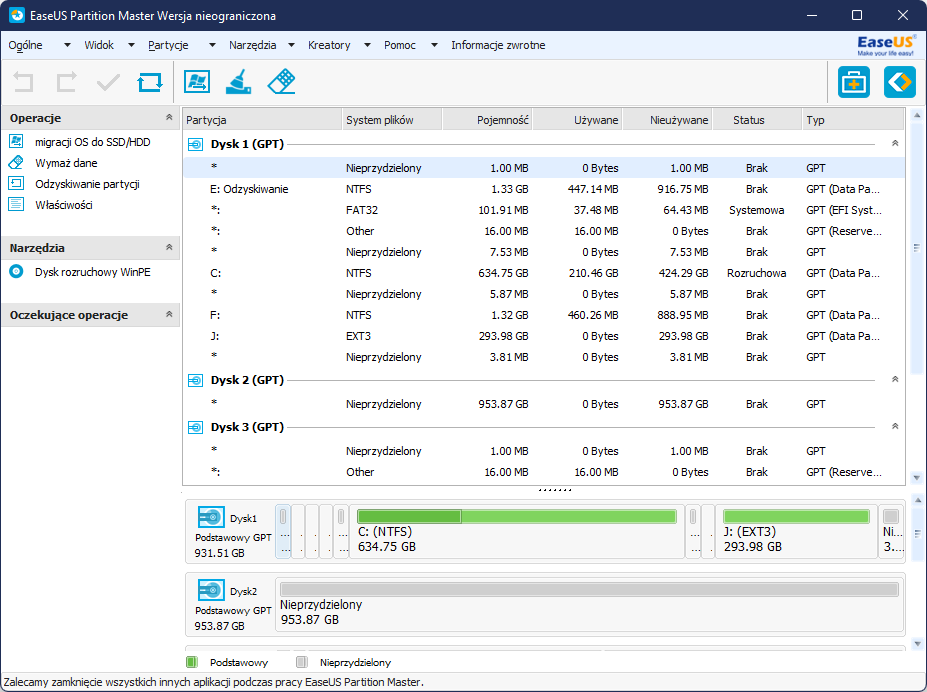
Task: Click the Właściwości link
Action: [64, 205]
